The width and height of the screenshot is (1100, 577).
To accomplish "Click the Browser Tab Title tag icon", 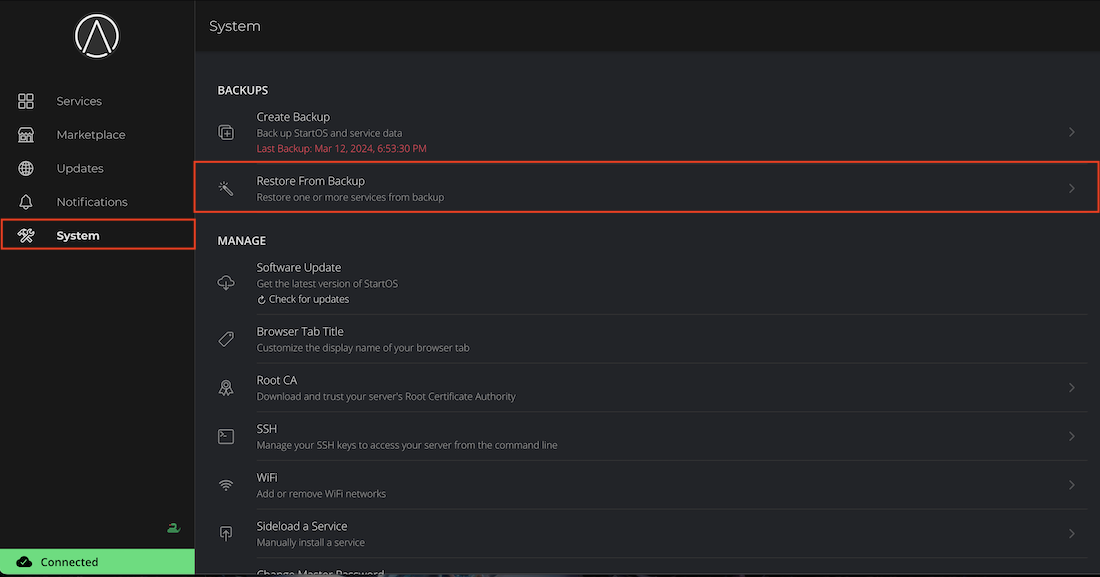I will pos(227,339).
